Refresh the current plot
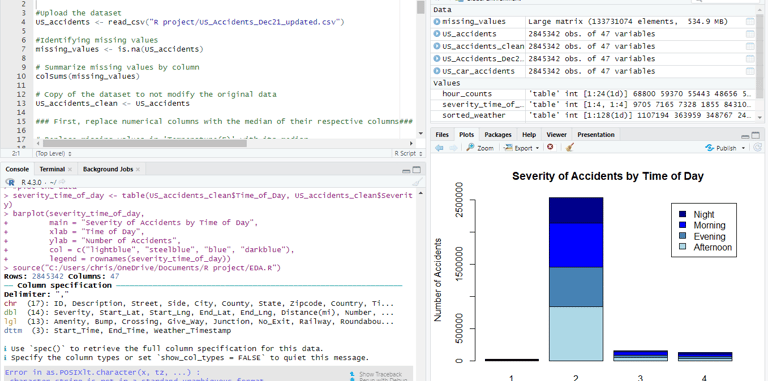 pyautogui.click(x=758, y=147)
